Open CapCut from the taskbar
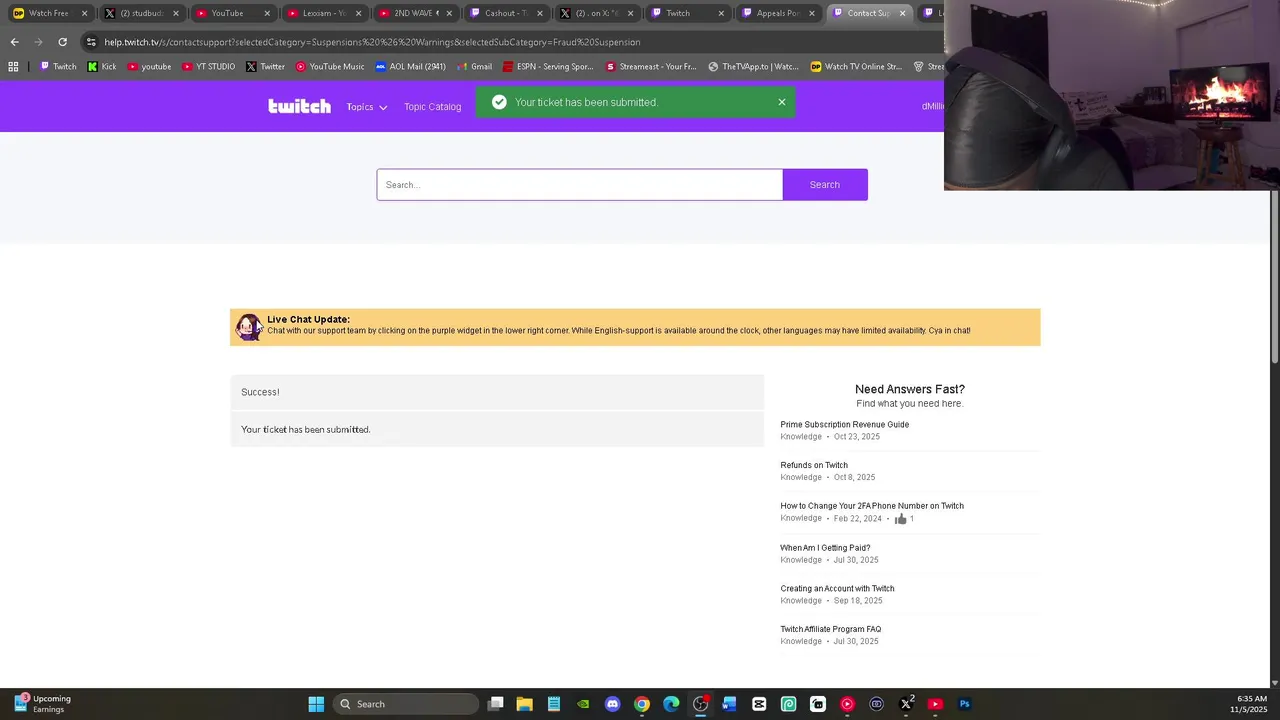1280x720 pixels. [759, 704]
